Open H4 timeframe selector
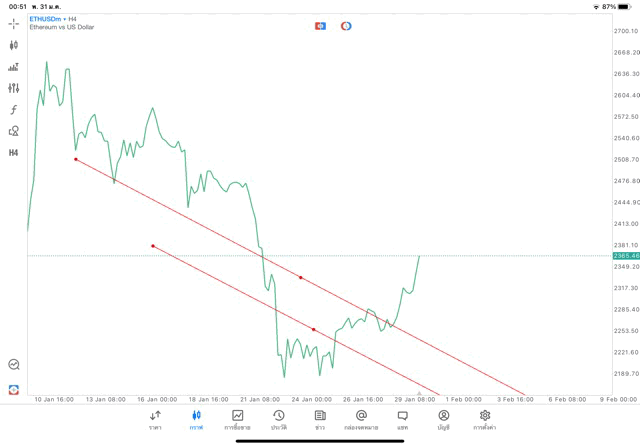The image size is (640, 447). 14,153
